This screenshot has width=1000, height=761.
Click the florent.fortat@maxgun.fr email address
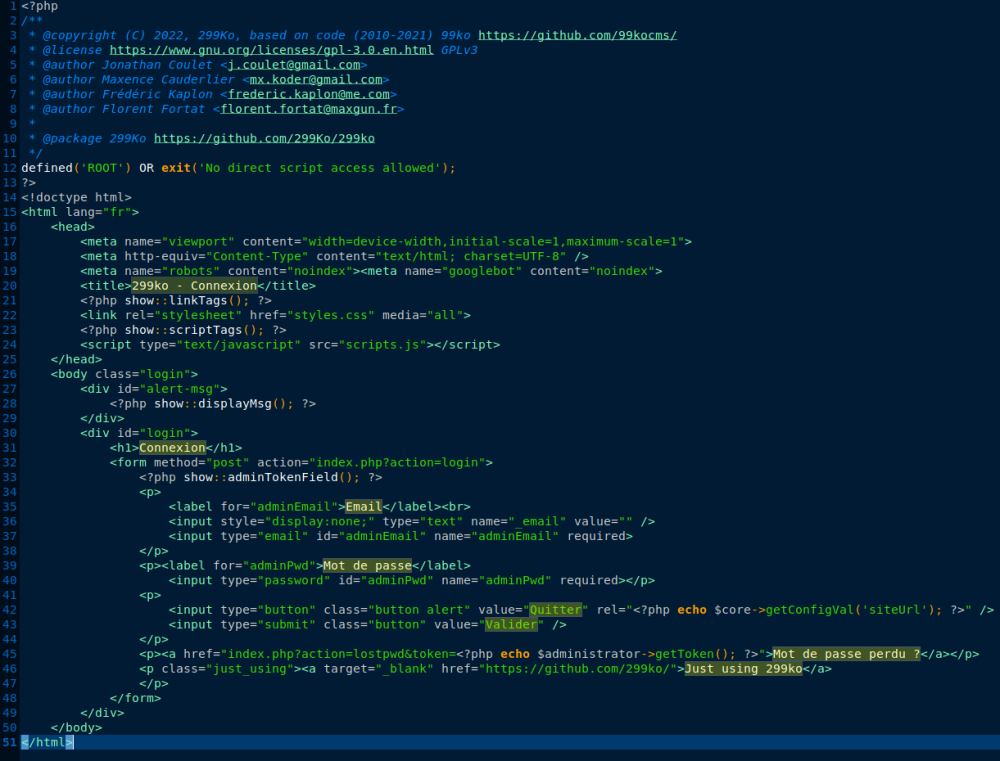(x=309, y=108)
